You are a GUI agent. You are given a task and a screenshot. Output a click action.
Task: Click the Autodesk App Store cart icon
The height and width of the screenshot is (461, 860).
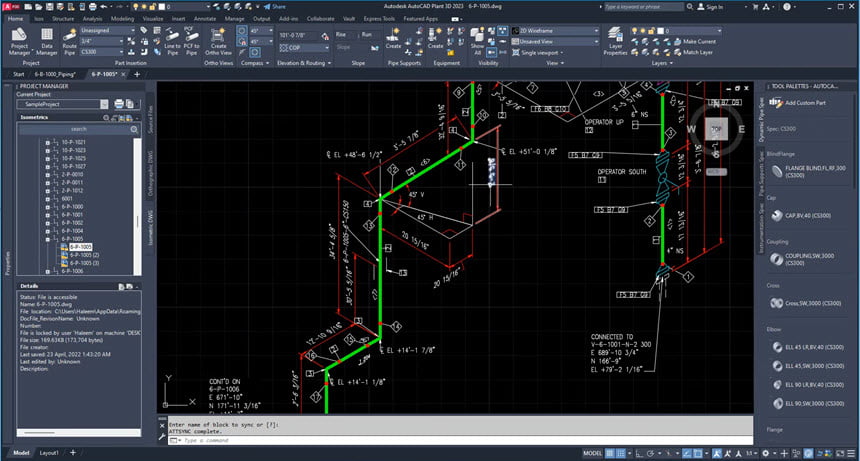pyautogui.click(x=755, y=7)
